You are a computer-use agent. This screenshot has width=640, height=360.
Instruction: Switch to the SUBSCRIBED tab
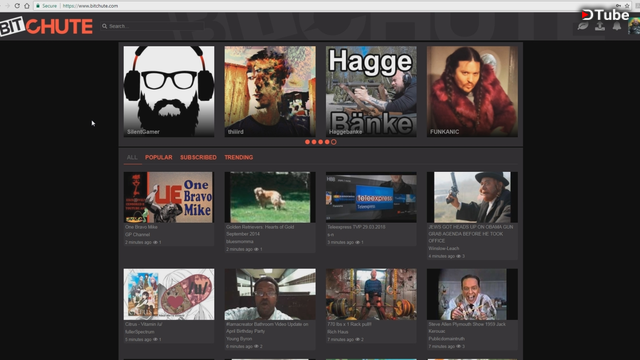point(198,157)
